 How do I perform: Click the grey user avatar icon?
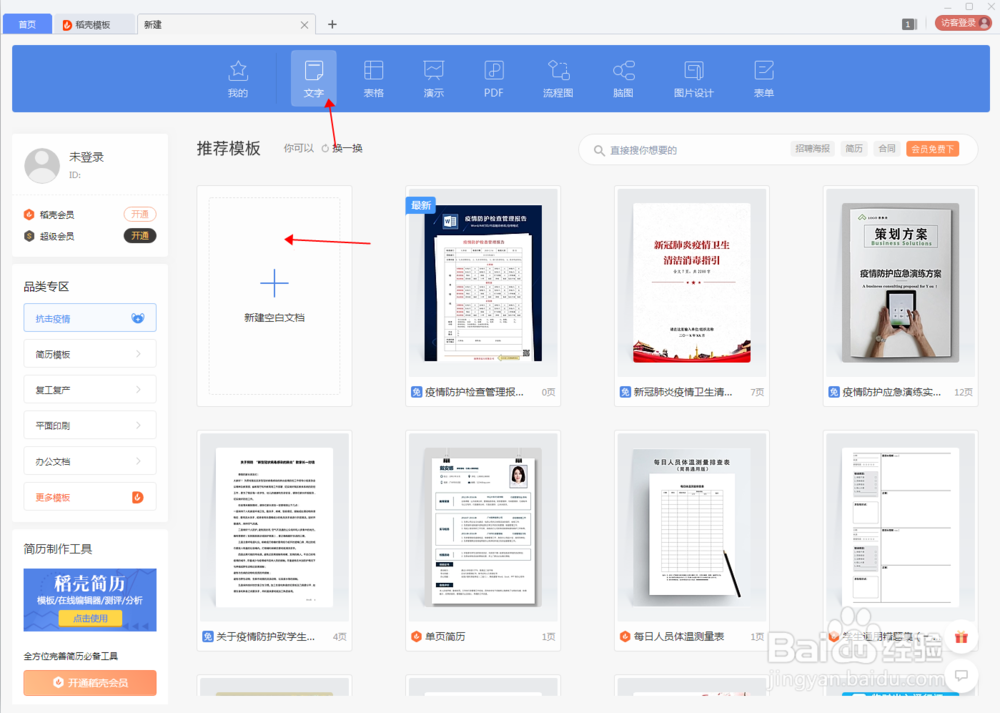click(x=42, y=165)
